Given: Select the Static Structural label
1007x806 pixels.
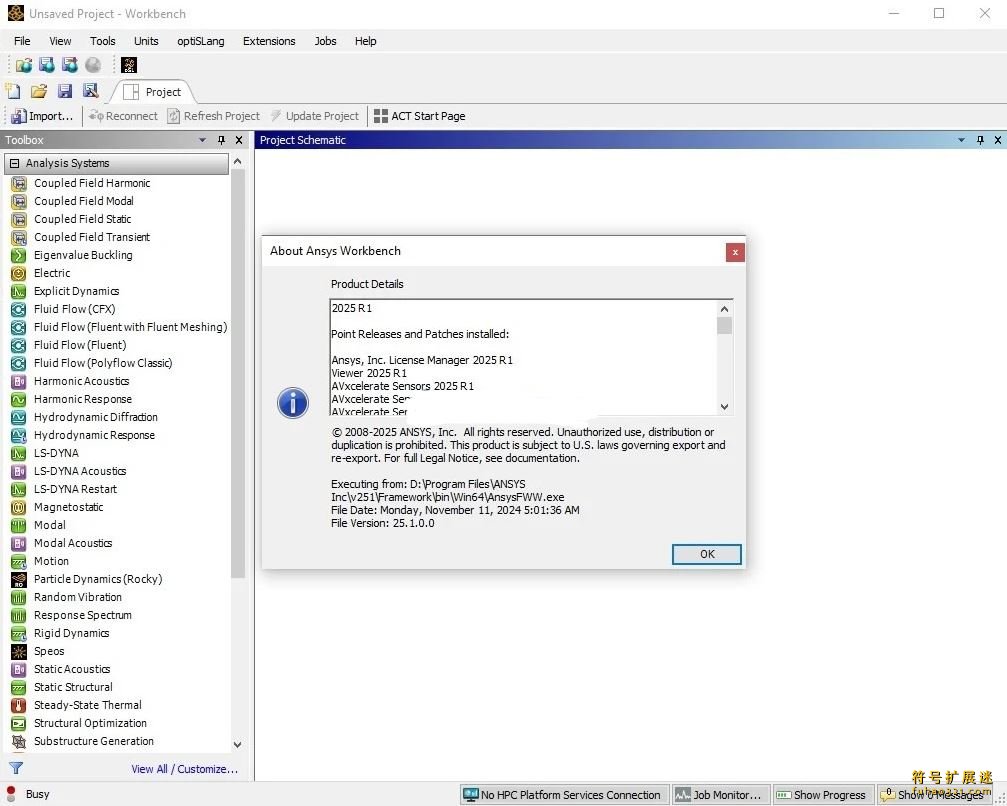Looking at the screenshot, I should pyautogui.click(x=73, y=687).
